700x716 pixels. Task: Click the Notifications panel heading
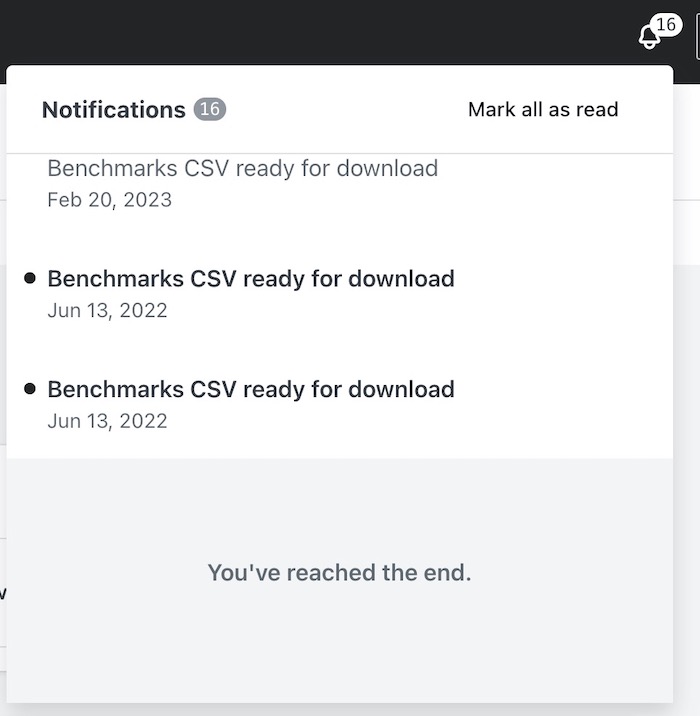(114, 109)
